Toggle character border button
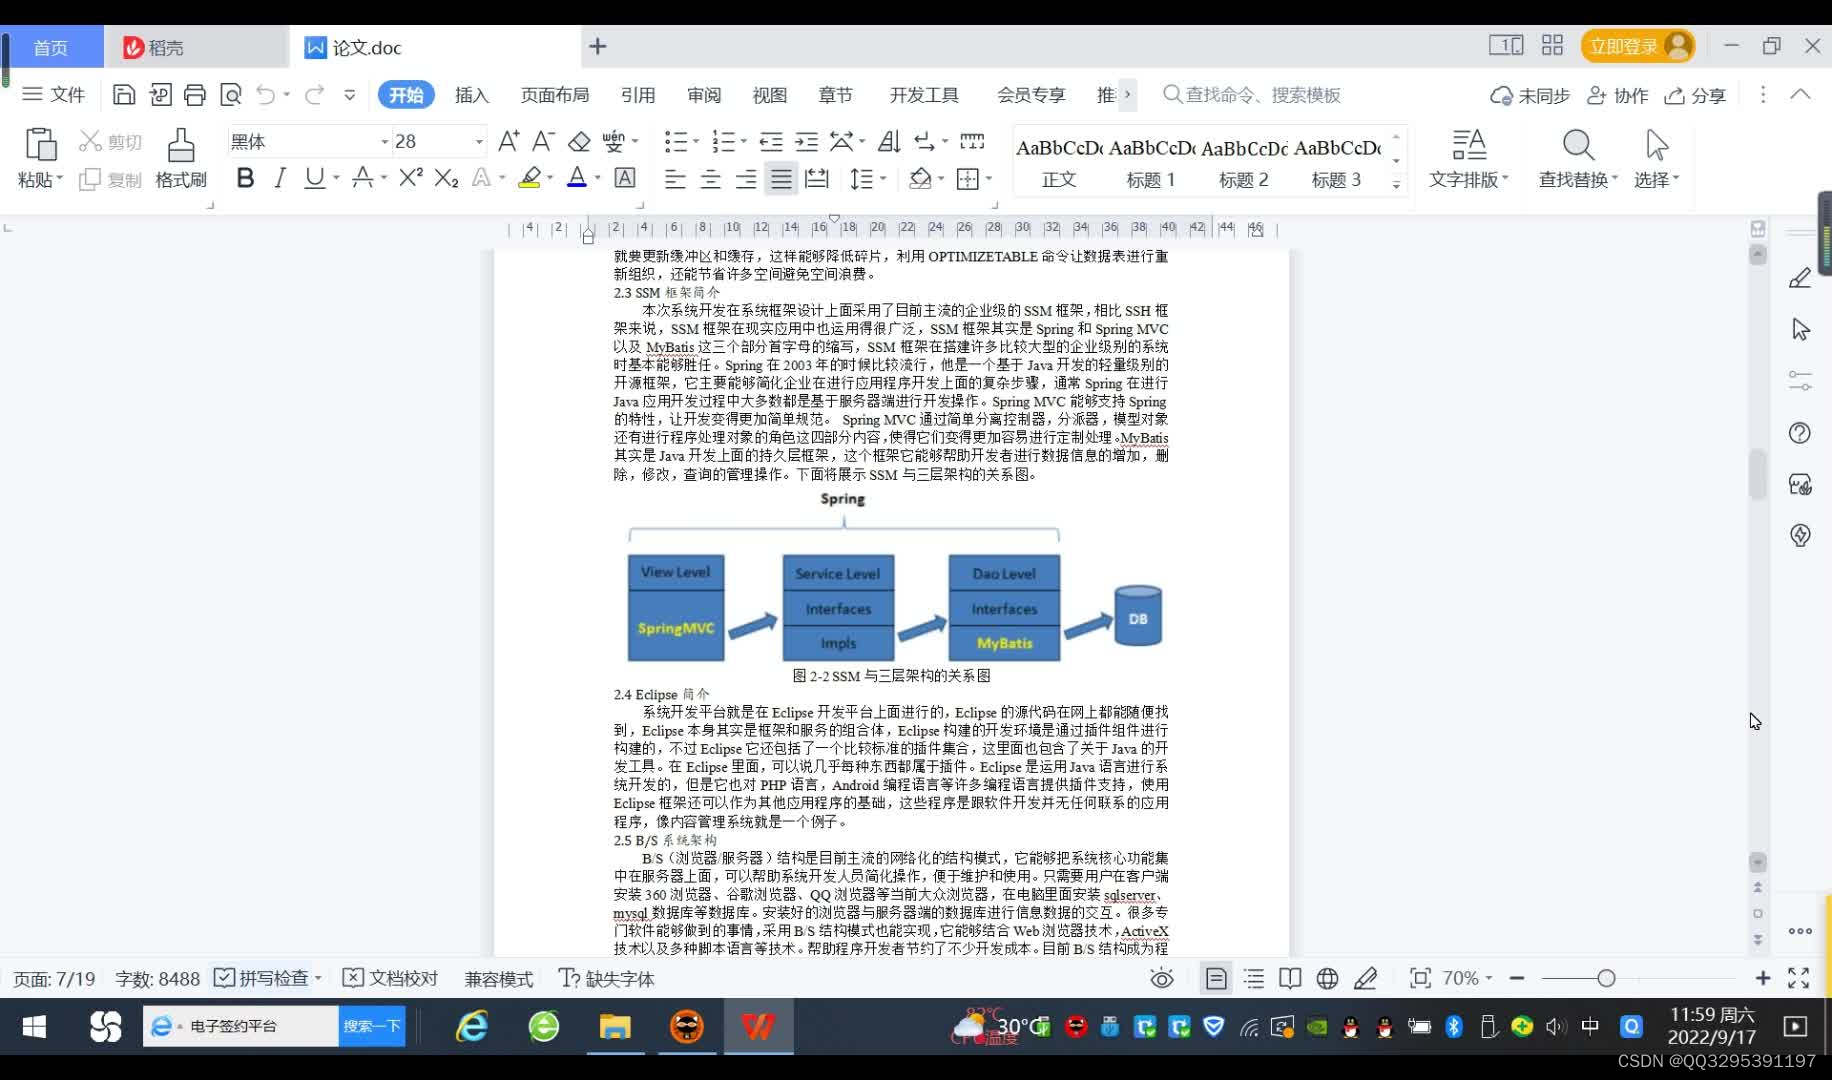This screenshot has height=1080, width=1832. tap(625, 178)
